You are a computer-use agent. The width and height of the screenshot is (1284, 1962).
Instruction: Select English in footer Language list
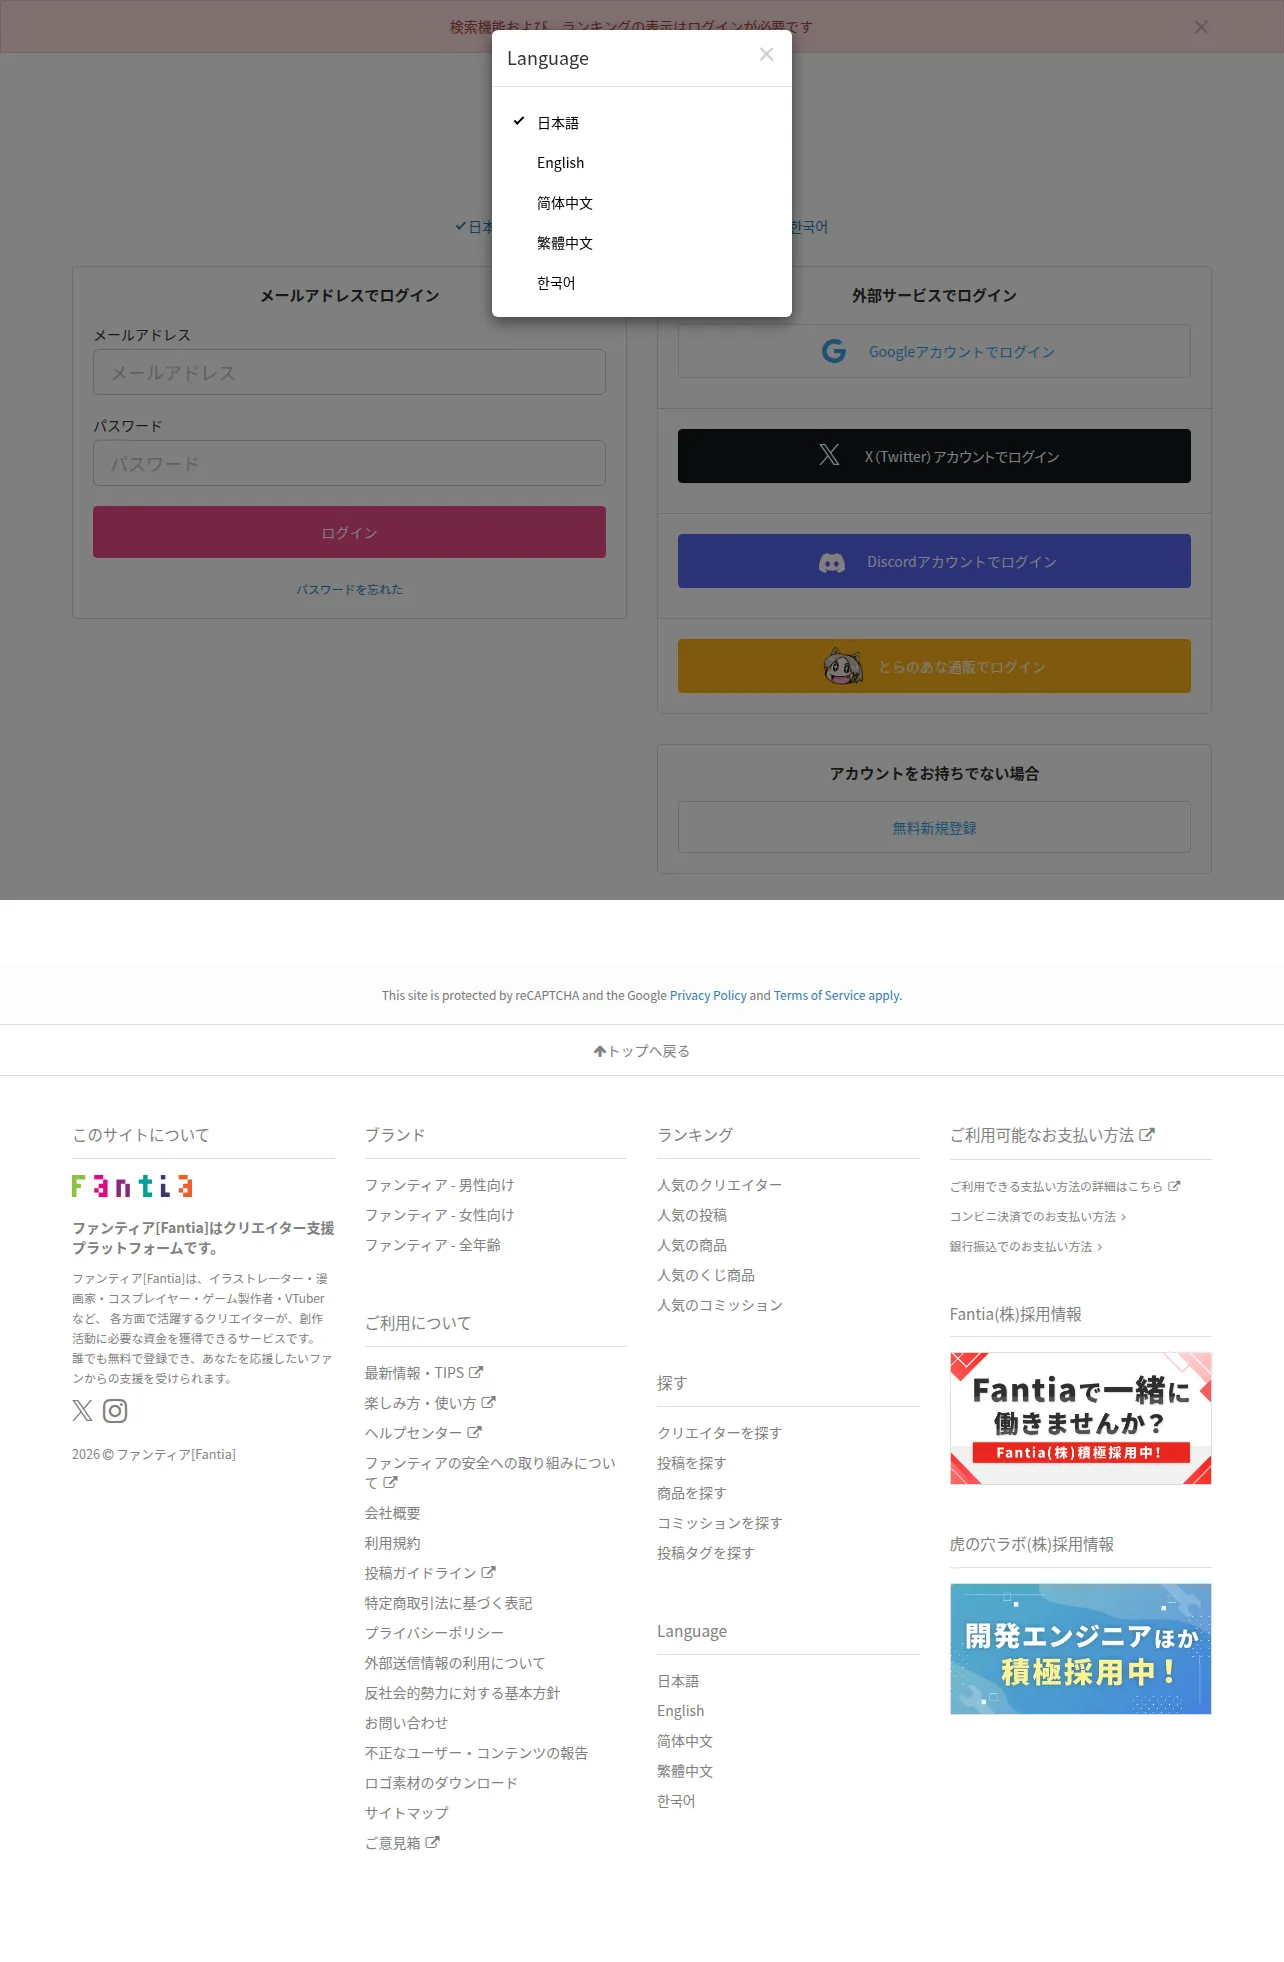tap(681, 1711)
